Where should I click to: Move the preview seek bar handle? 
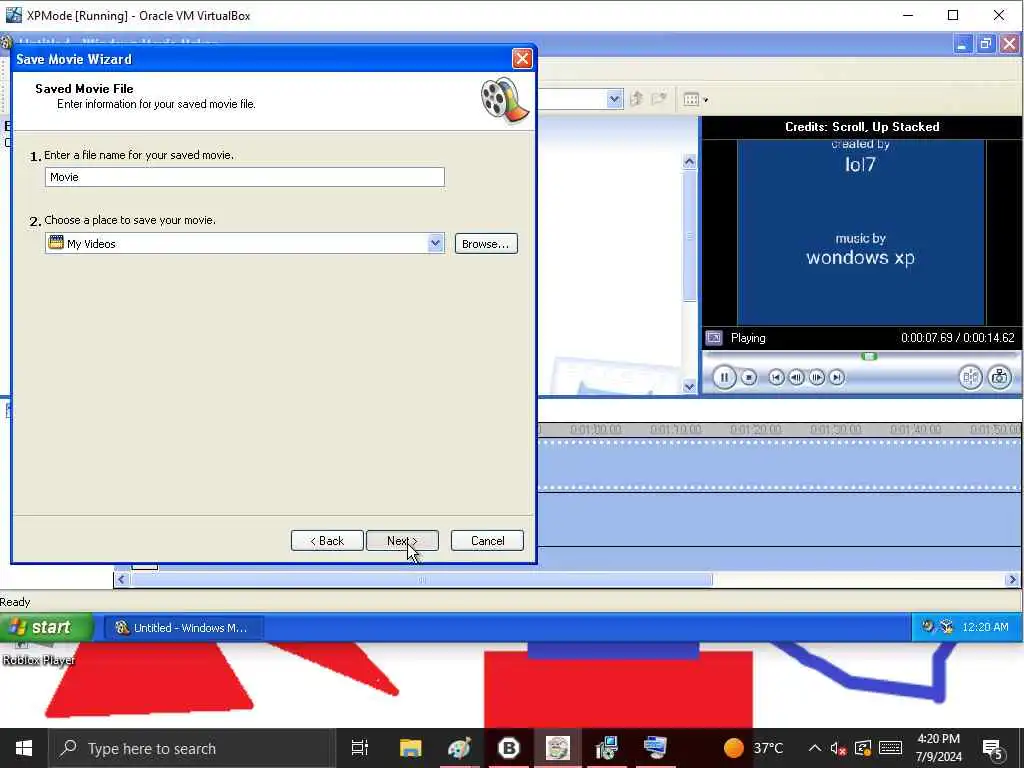coord(869,356)
